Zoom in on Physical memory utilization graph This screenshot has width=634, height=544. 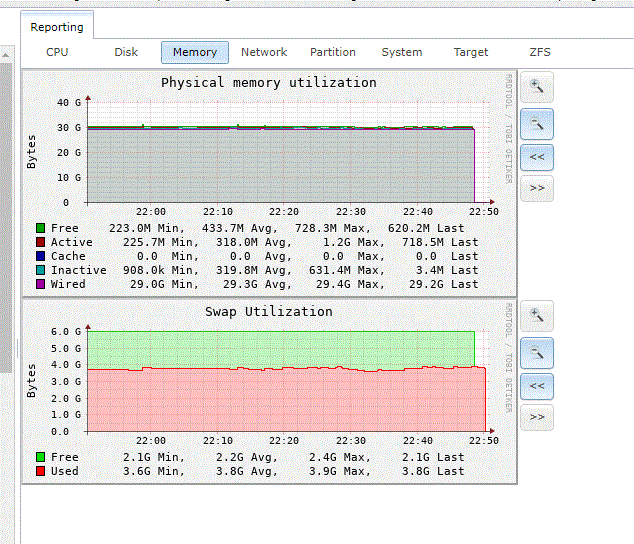[537, 87]
